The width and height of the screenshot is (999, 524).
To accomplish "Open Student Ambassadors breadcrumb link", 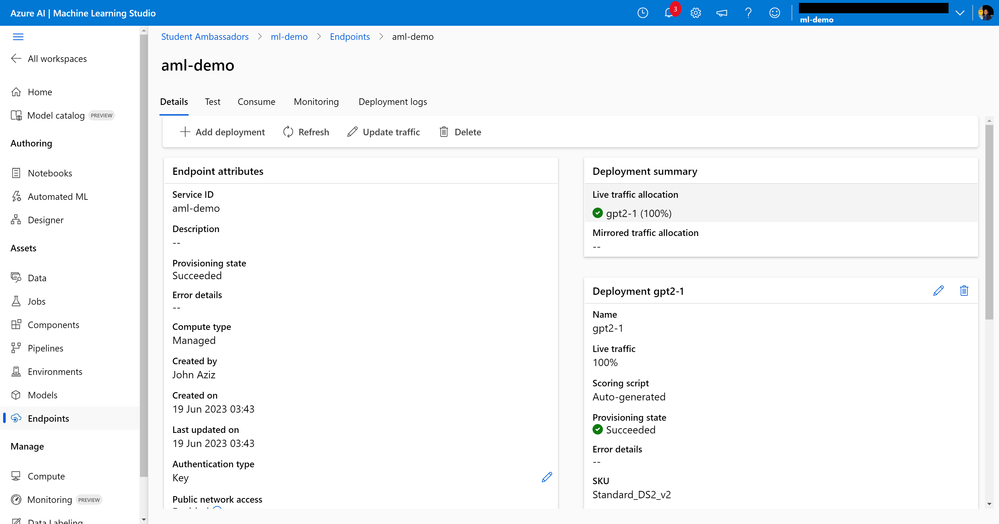I will click(205, 36).
